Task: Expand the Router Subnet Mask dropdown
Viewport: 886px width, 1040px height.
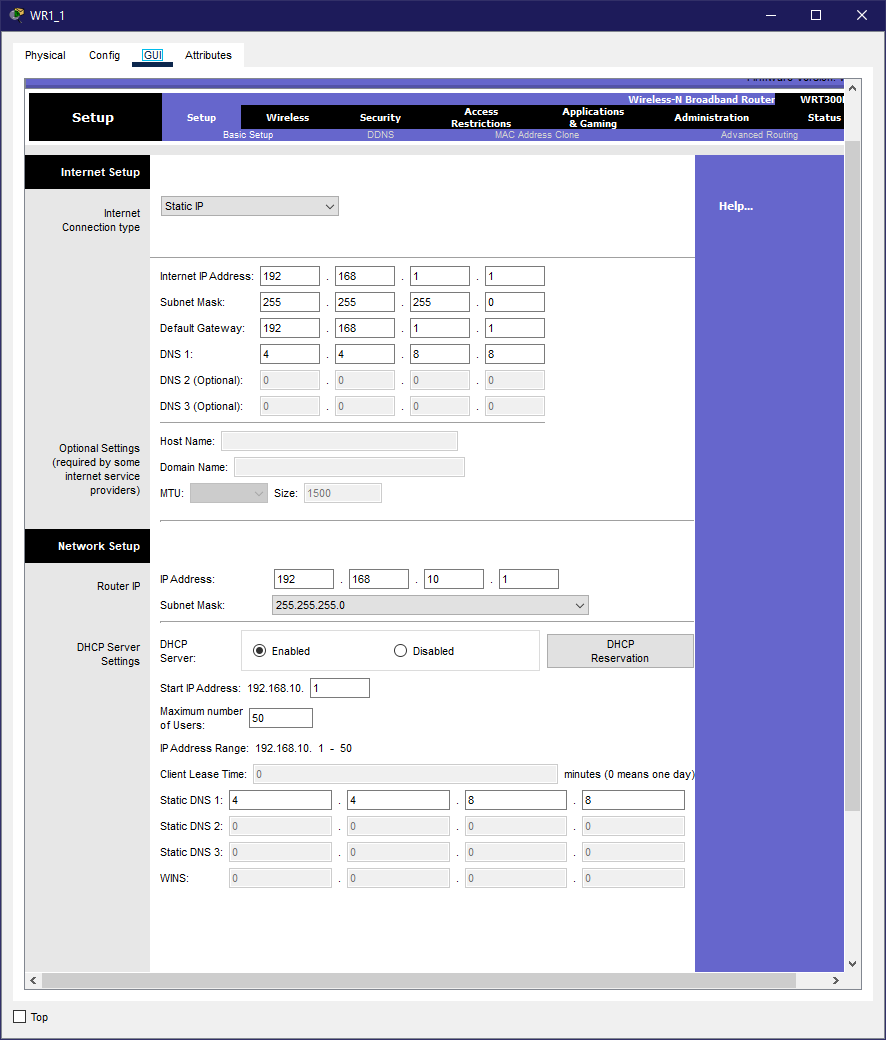Action: [x=430, y=605]
